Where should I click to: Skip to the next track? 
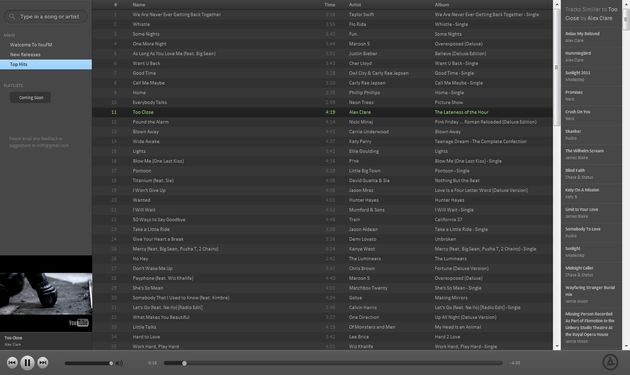coord(43,363)
